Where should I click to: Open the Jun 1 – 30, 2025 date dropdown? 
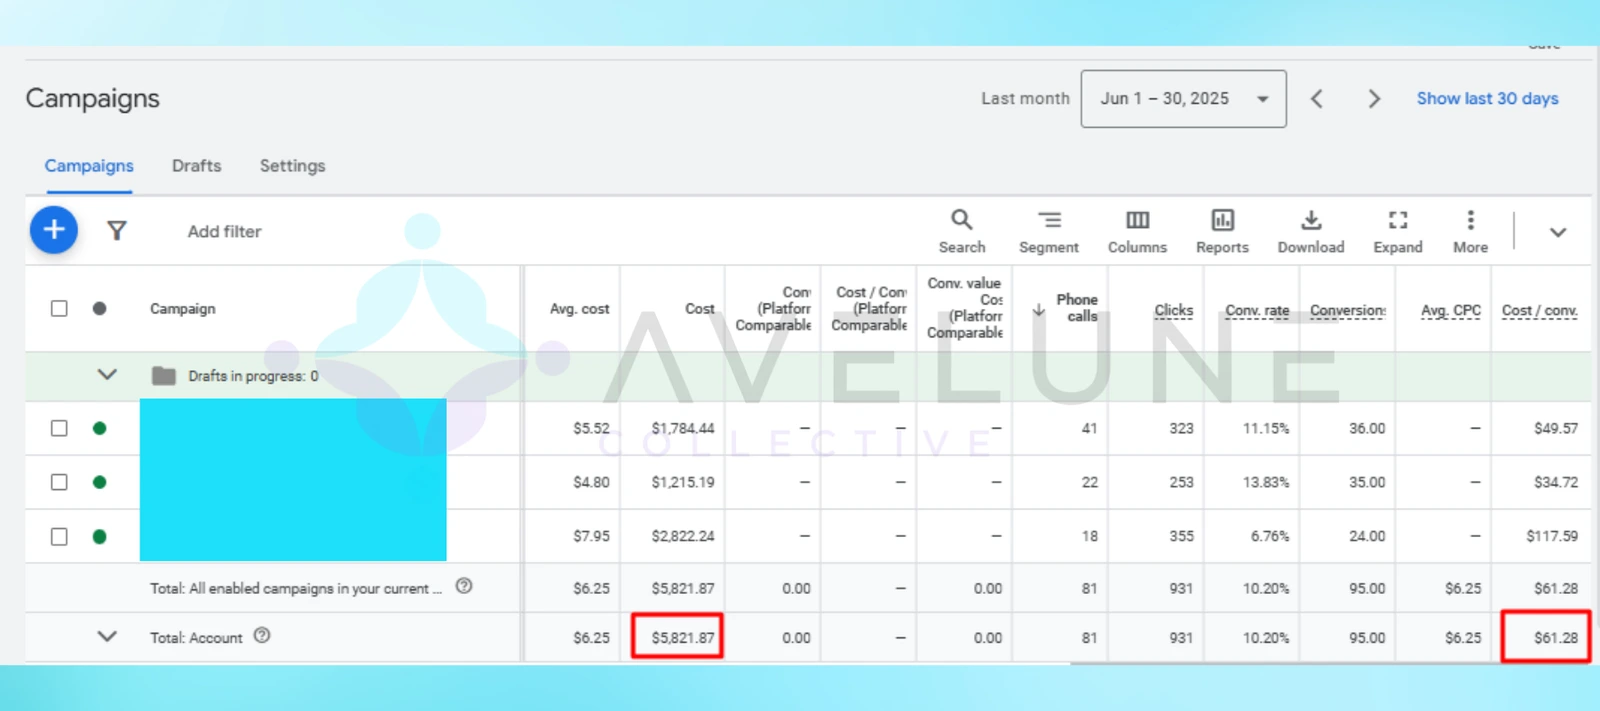[1184, 99]
